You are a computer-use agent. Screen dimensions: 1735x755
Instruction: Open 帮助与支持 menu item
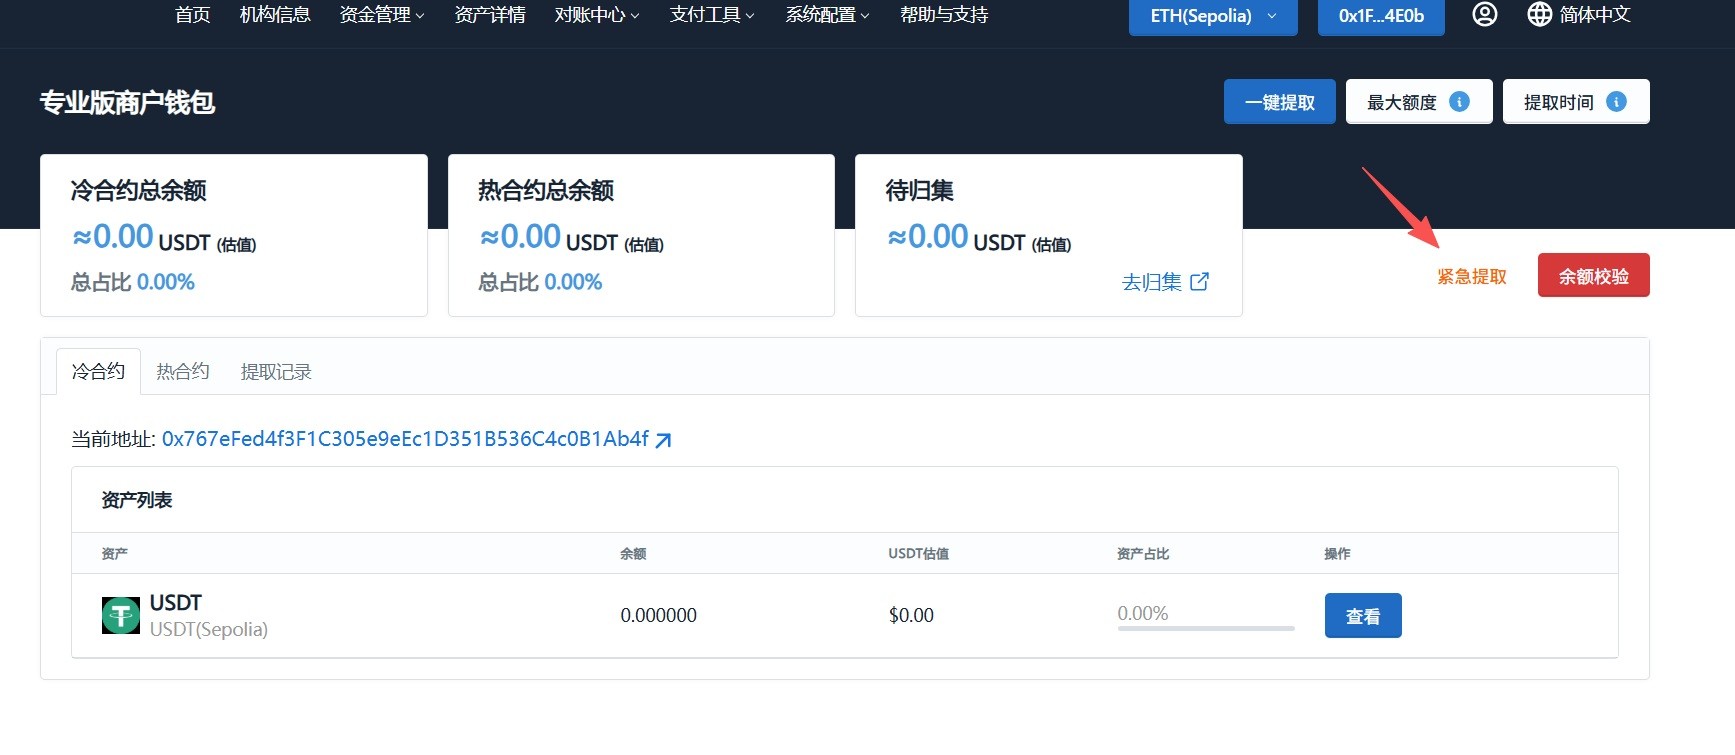click(944, 15)
